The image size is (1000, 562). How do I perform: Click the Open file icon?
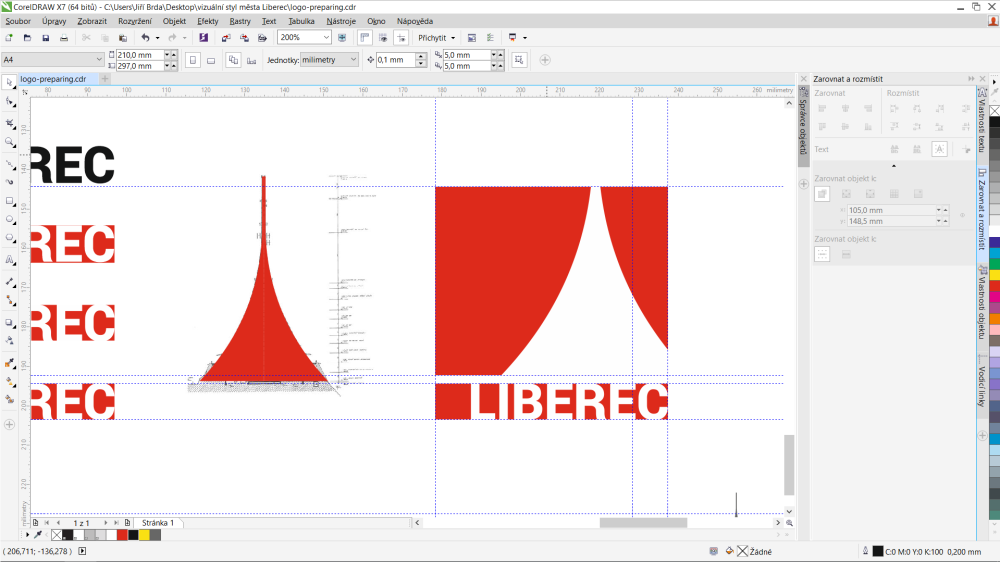[x=27, y=38]
